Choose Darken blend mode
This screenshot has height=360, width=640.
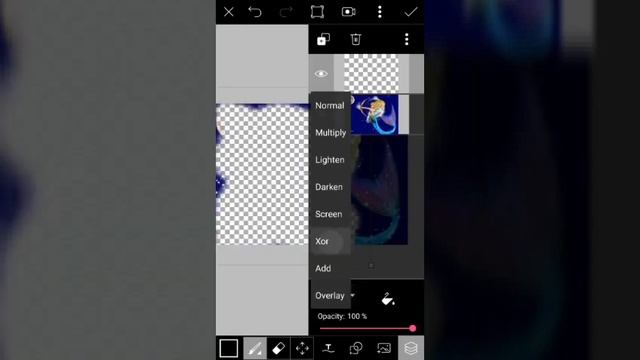coord(329,187)
